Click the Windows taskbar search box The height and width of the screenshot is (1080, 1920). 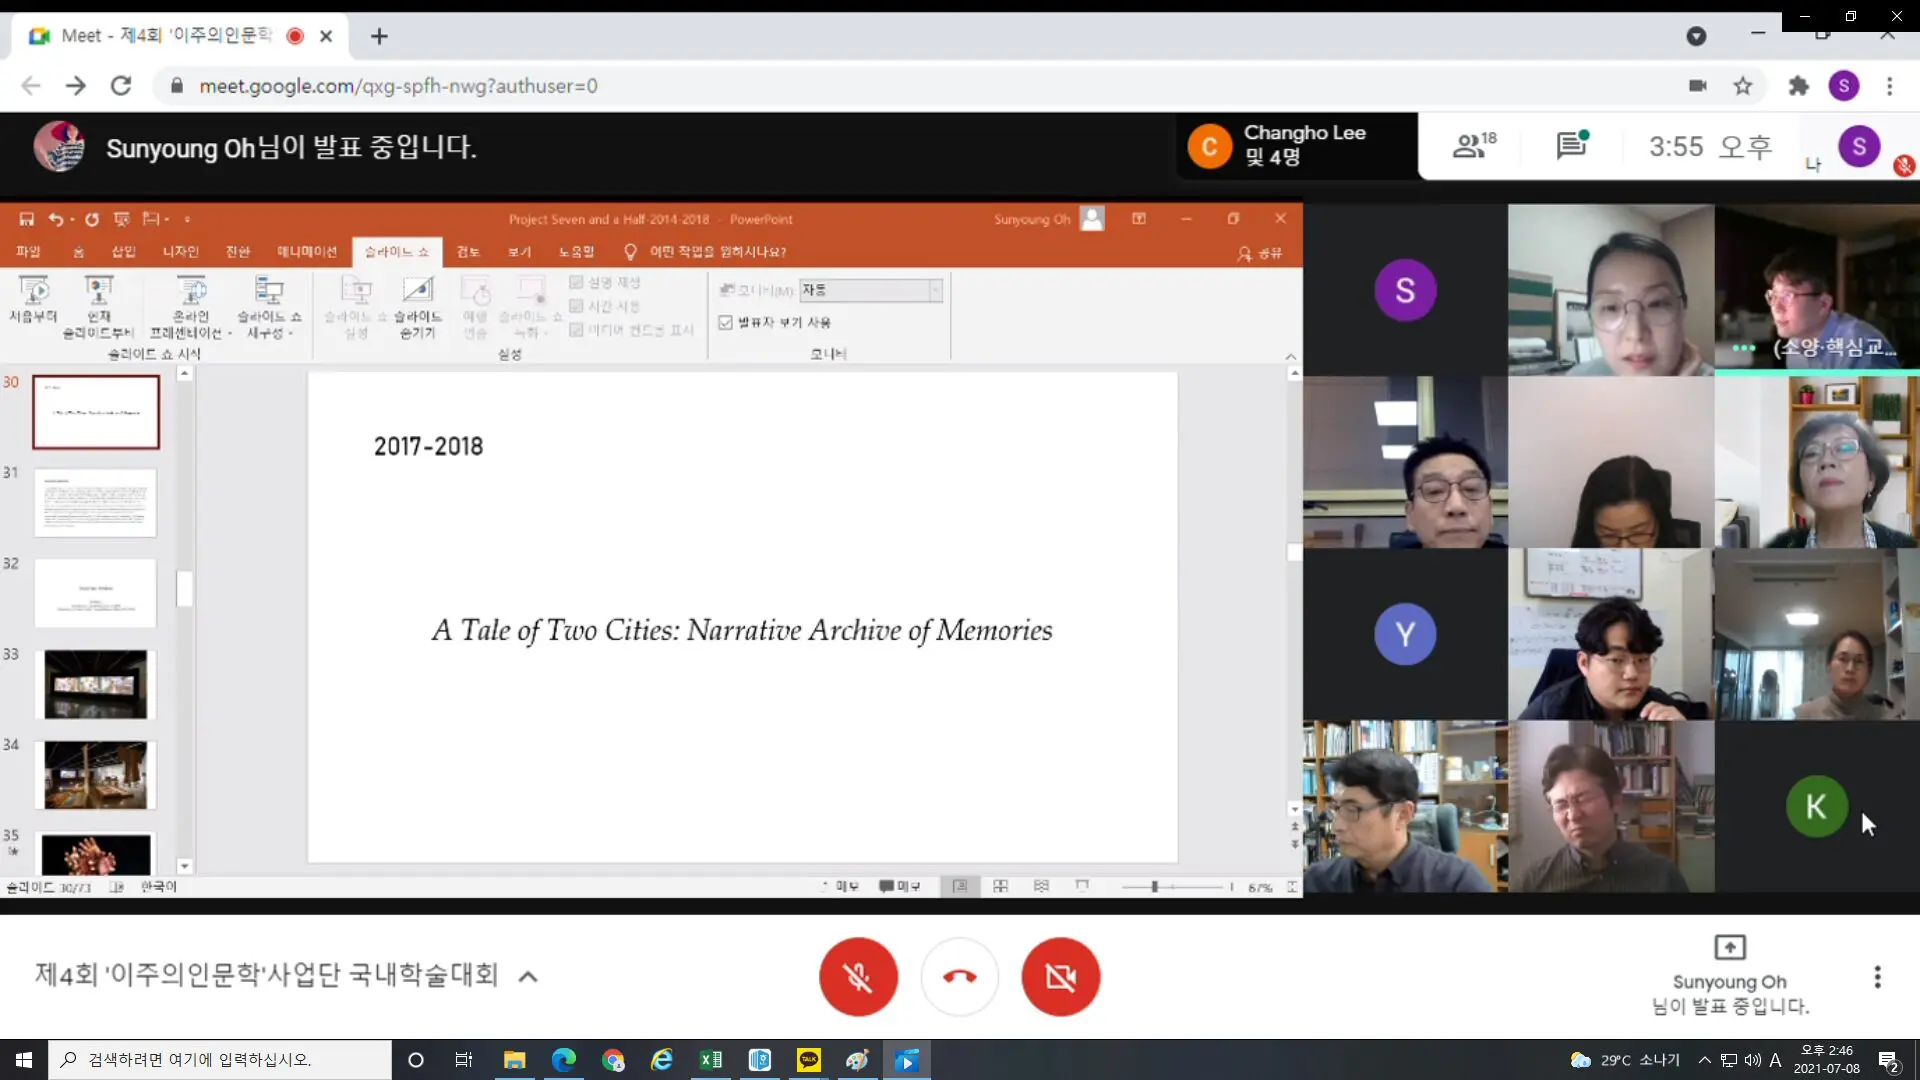tap(220, 1060)
